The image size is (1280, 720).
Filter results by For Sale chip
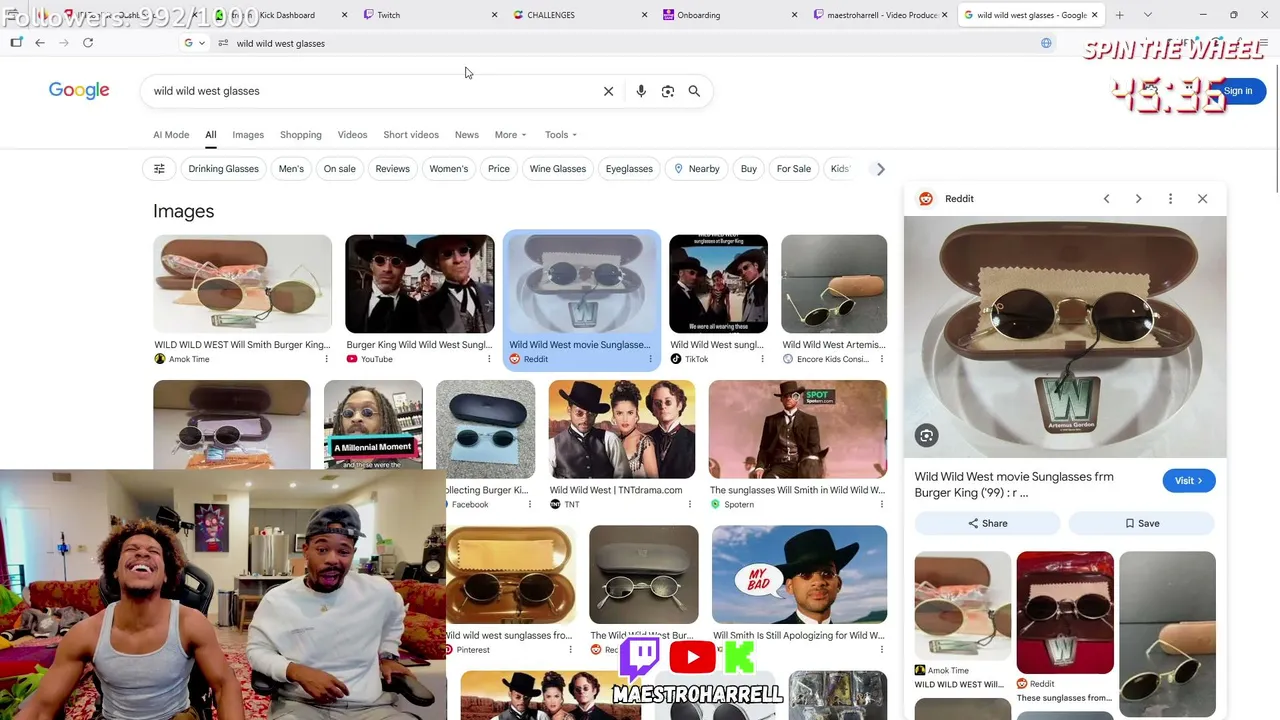coord(794,169)
